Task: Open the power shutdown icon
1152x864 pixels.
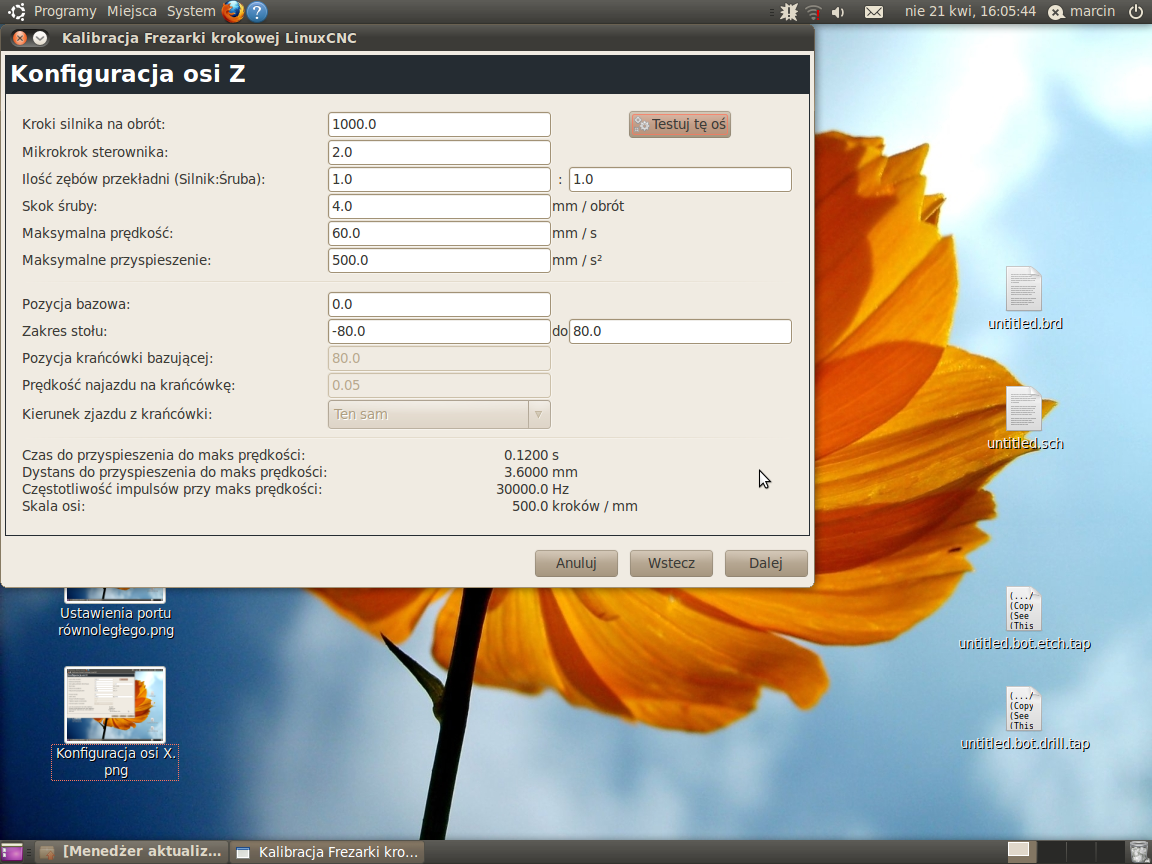Action: click(1136, 11)
